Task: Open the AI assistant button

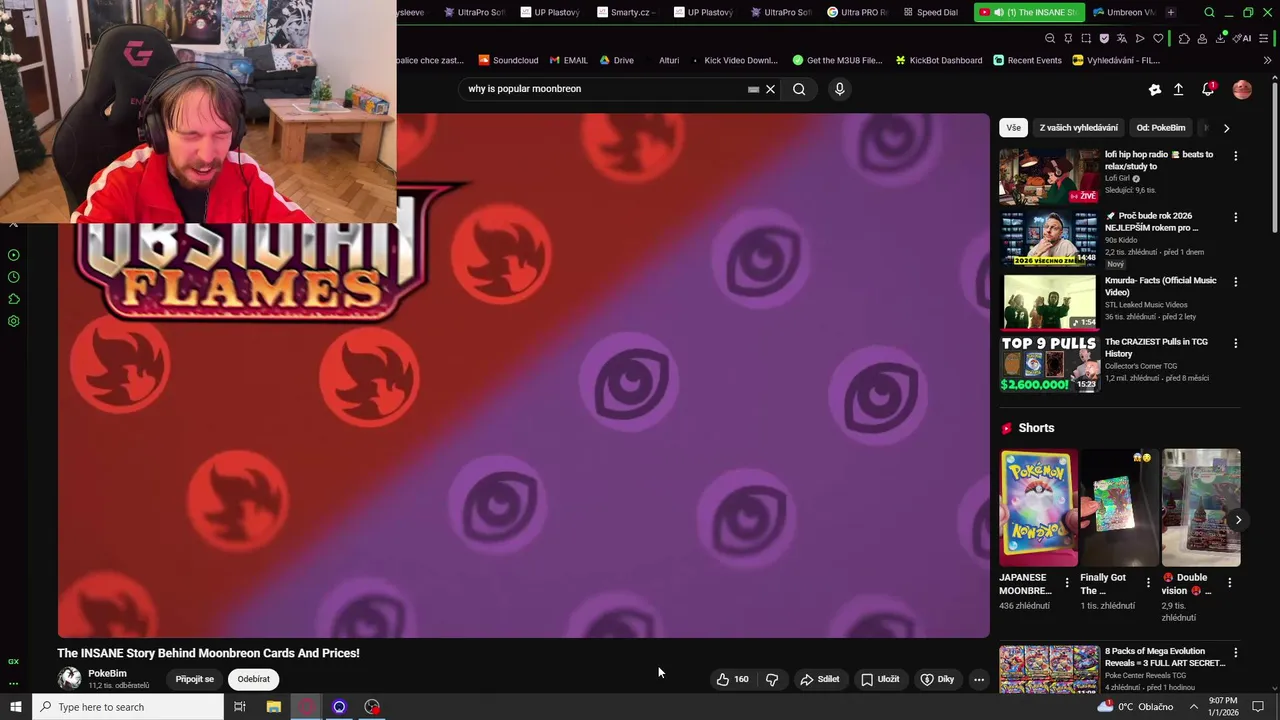Action: click(x=1242, y=38)
